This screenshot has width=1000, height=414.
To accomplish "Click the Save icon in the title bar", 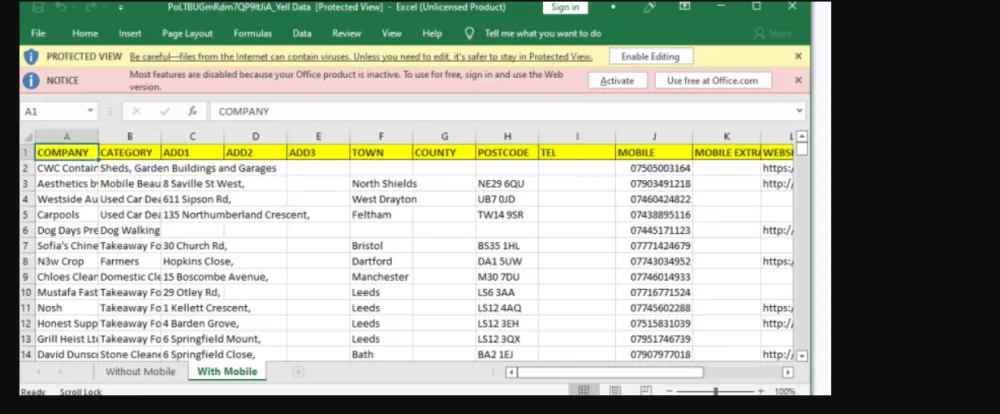I will (x=38, y=7).
